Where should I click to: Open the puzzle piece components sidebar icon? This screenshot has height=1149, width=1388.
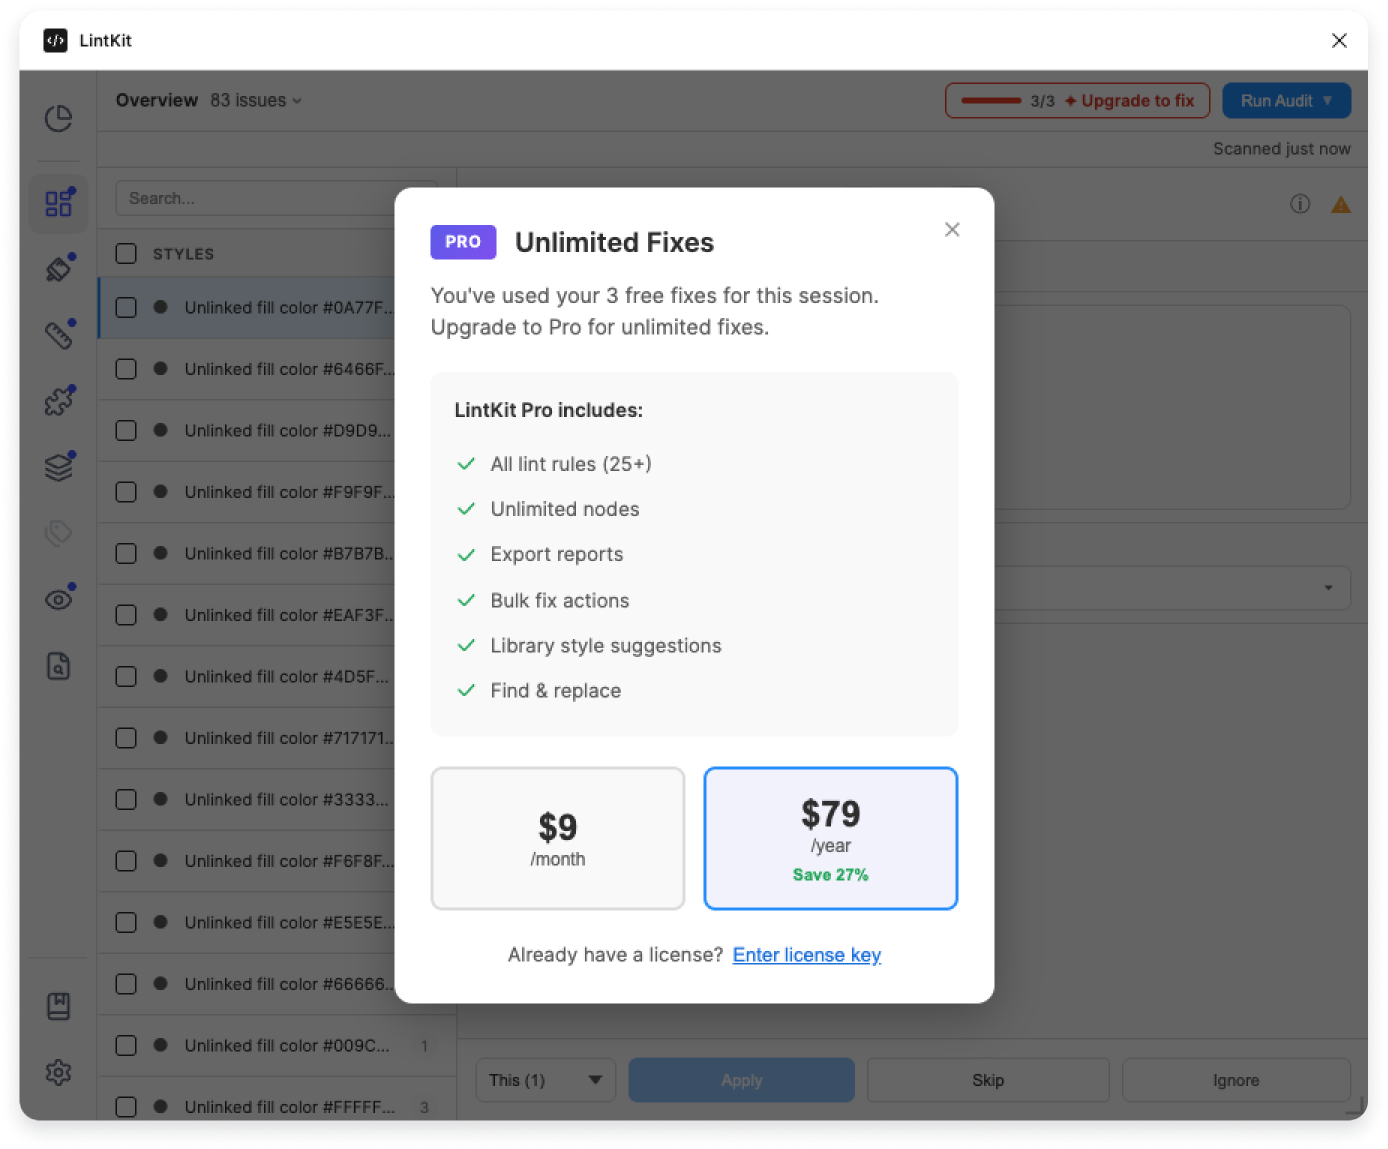pos(59,401)
